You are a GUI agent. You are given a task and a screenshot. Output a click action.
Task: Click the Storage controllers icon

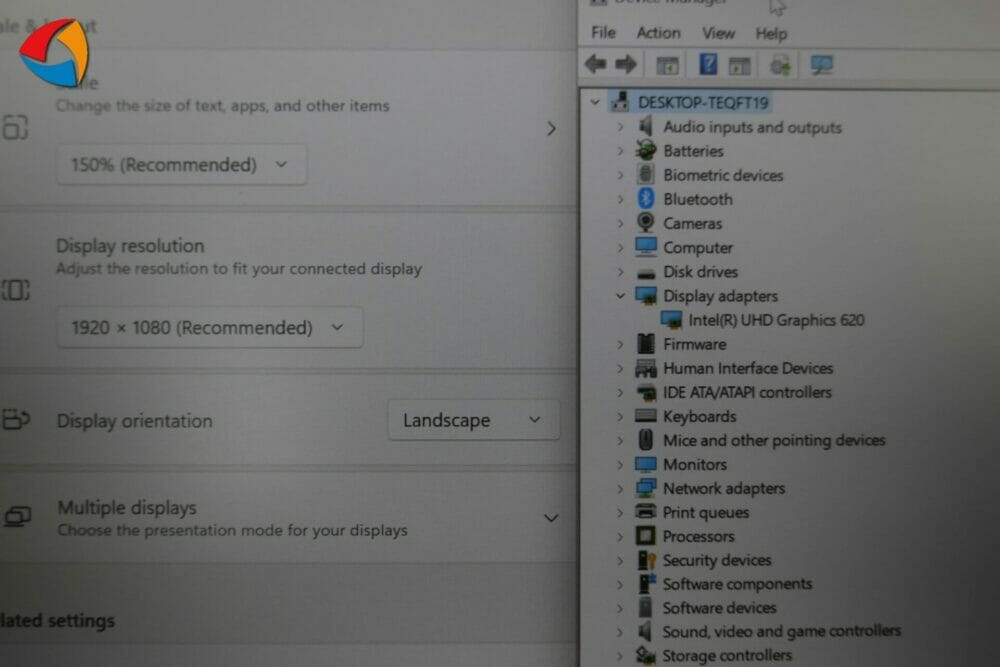tap(645, 655)
